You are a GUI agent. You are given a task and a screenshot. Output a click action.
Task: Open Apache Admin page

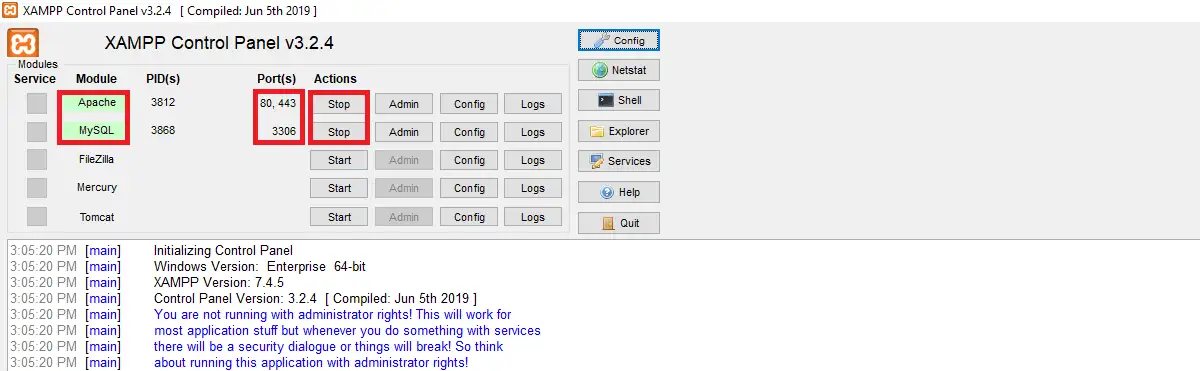click(404, 104)
